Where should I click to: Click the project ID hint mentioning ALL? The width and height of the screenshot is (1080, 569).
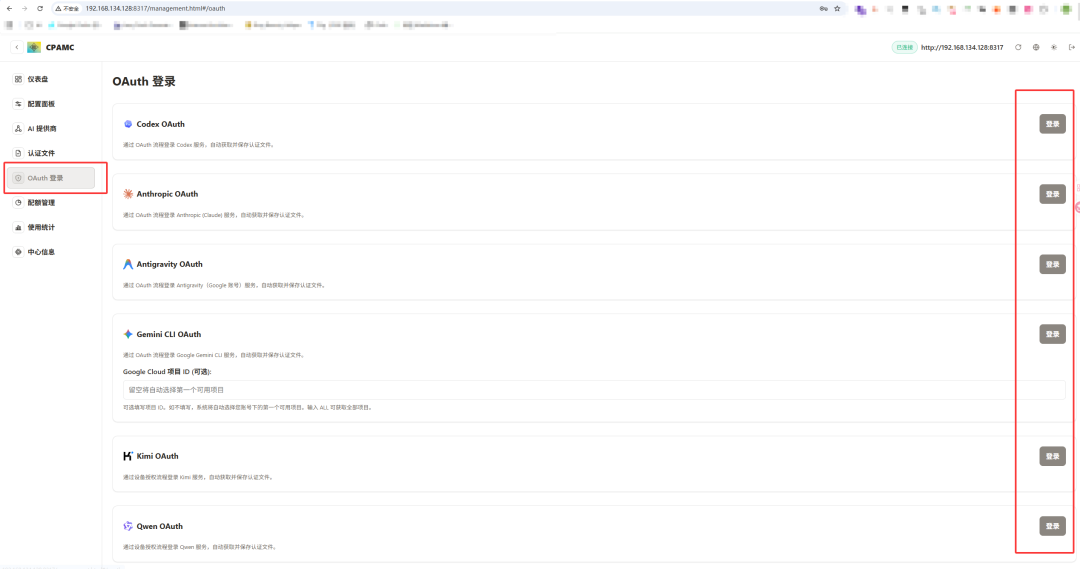click(249, 408)
